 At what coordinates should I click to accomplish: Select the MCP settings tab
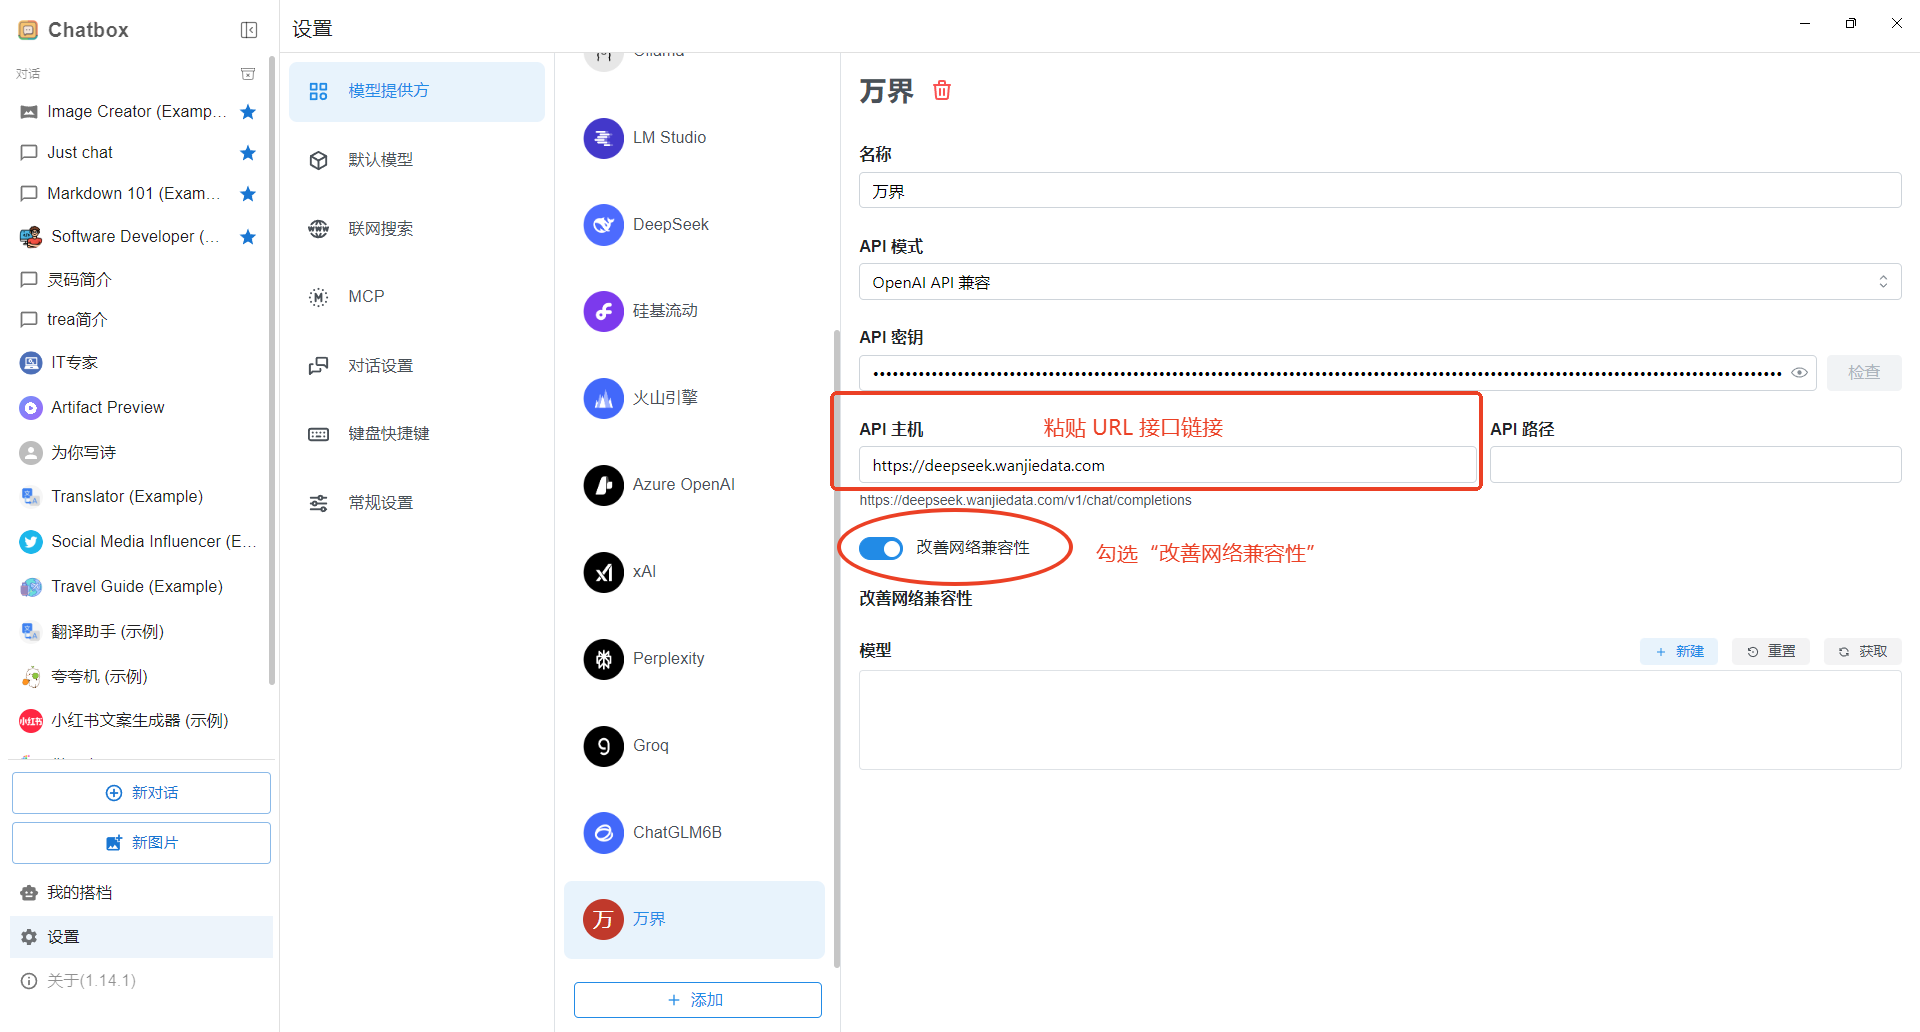tap(417, 297)
